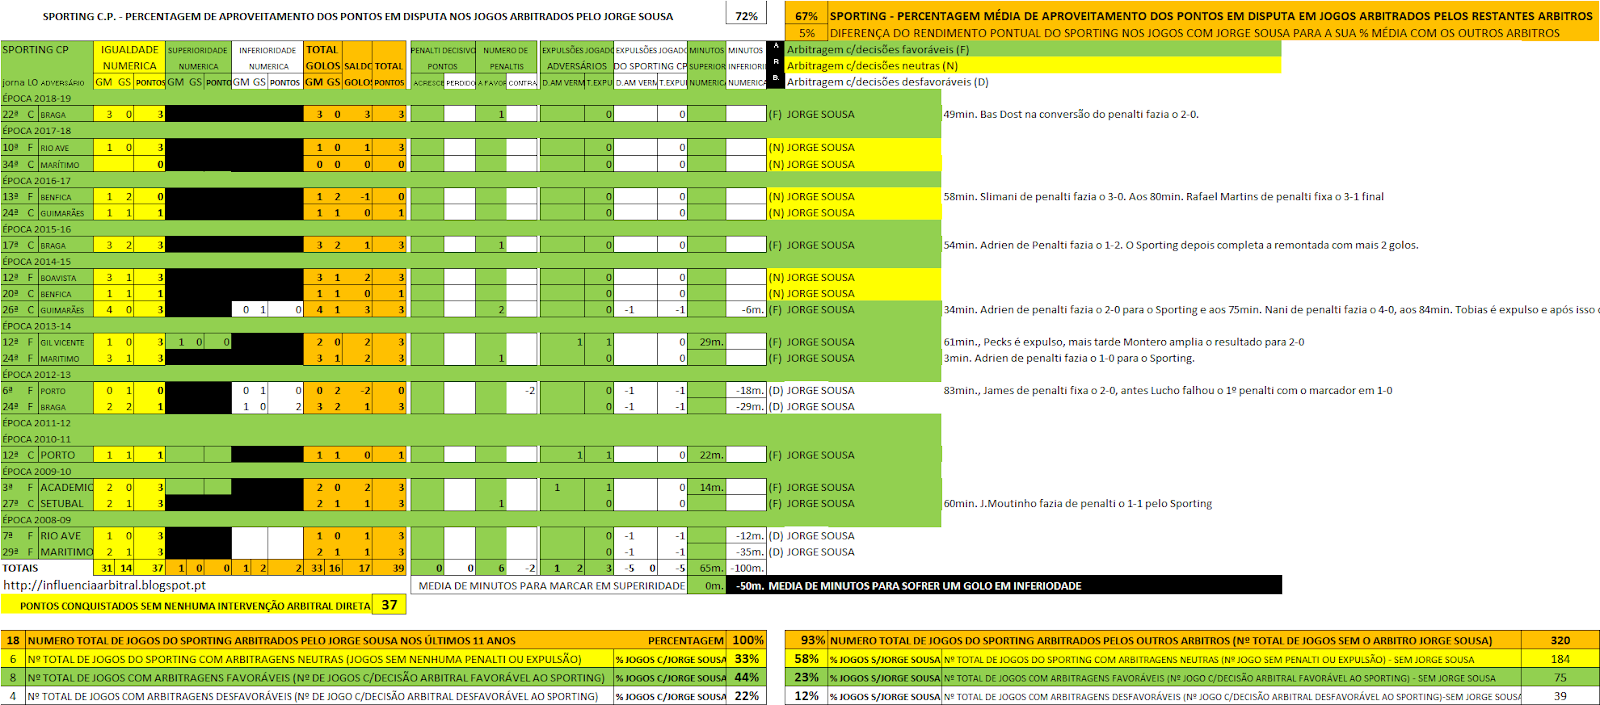The width and height of the screenshot is (1600, 705).
Task: Select the '34min. Adrien de penalti' comment
Action: [1270, 310]
